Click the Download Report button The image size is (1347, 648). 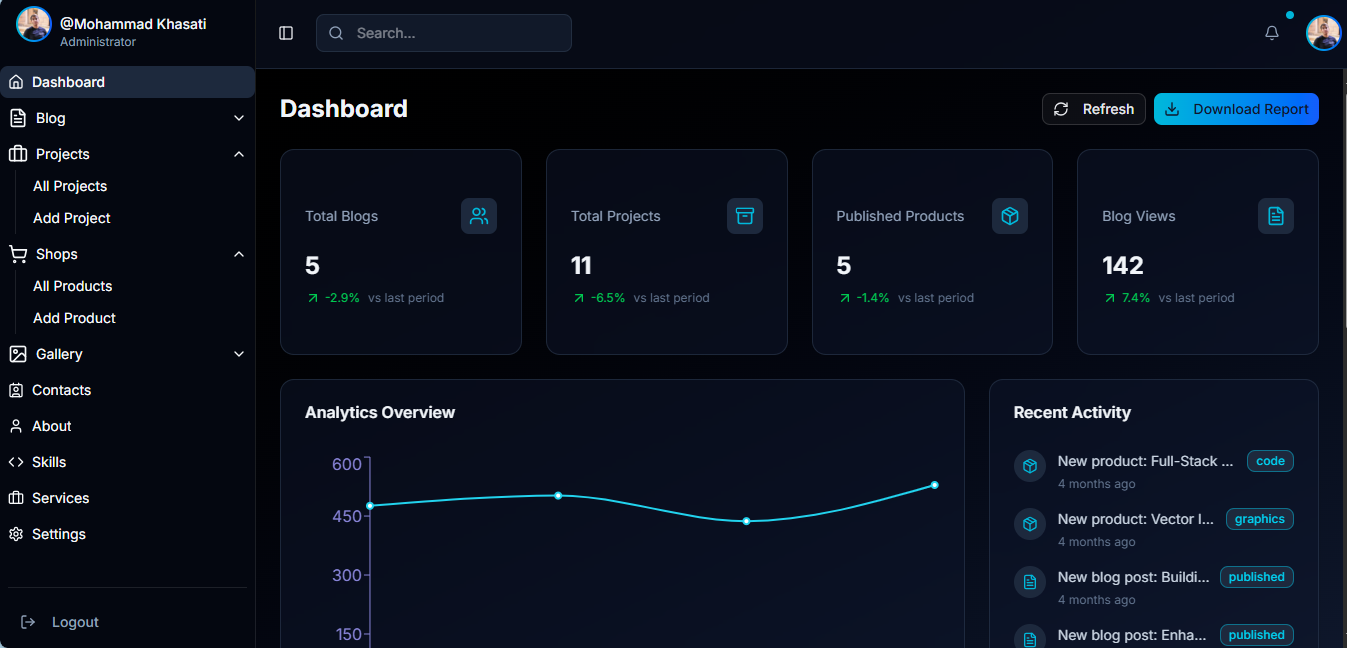[x=1236, y=109]
